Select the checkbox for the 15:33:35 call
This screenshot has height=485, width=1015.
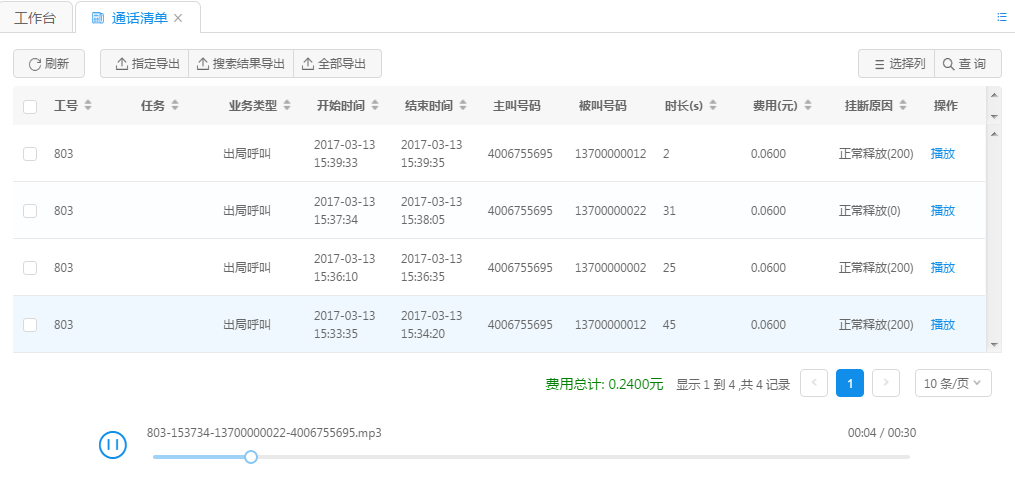[x=30, y=325]
